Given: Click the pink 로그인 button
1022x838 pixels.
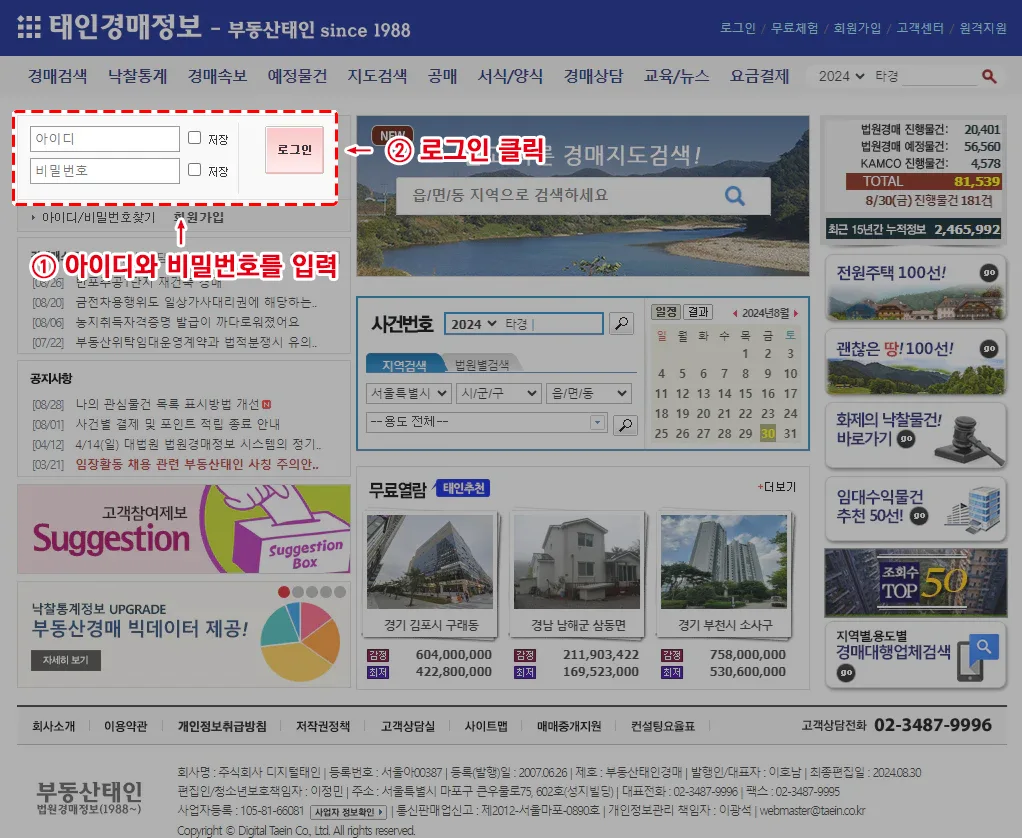Looking at the screenshot, I should click(x=294, y=150).
